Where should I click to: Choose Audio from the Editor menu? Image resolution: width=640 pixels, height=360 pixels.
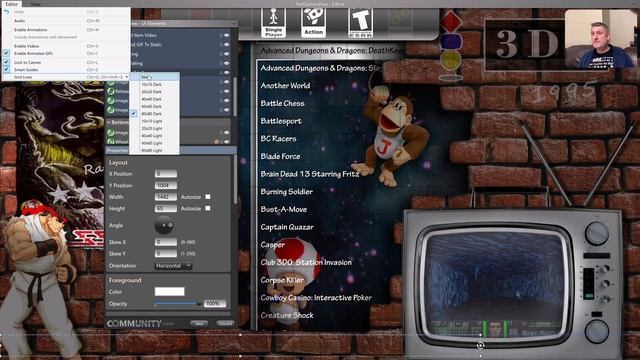click(x=65, y=21)
